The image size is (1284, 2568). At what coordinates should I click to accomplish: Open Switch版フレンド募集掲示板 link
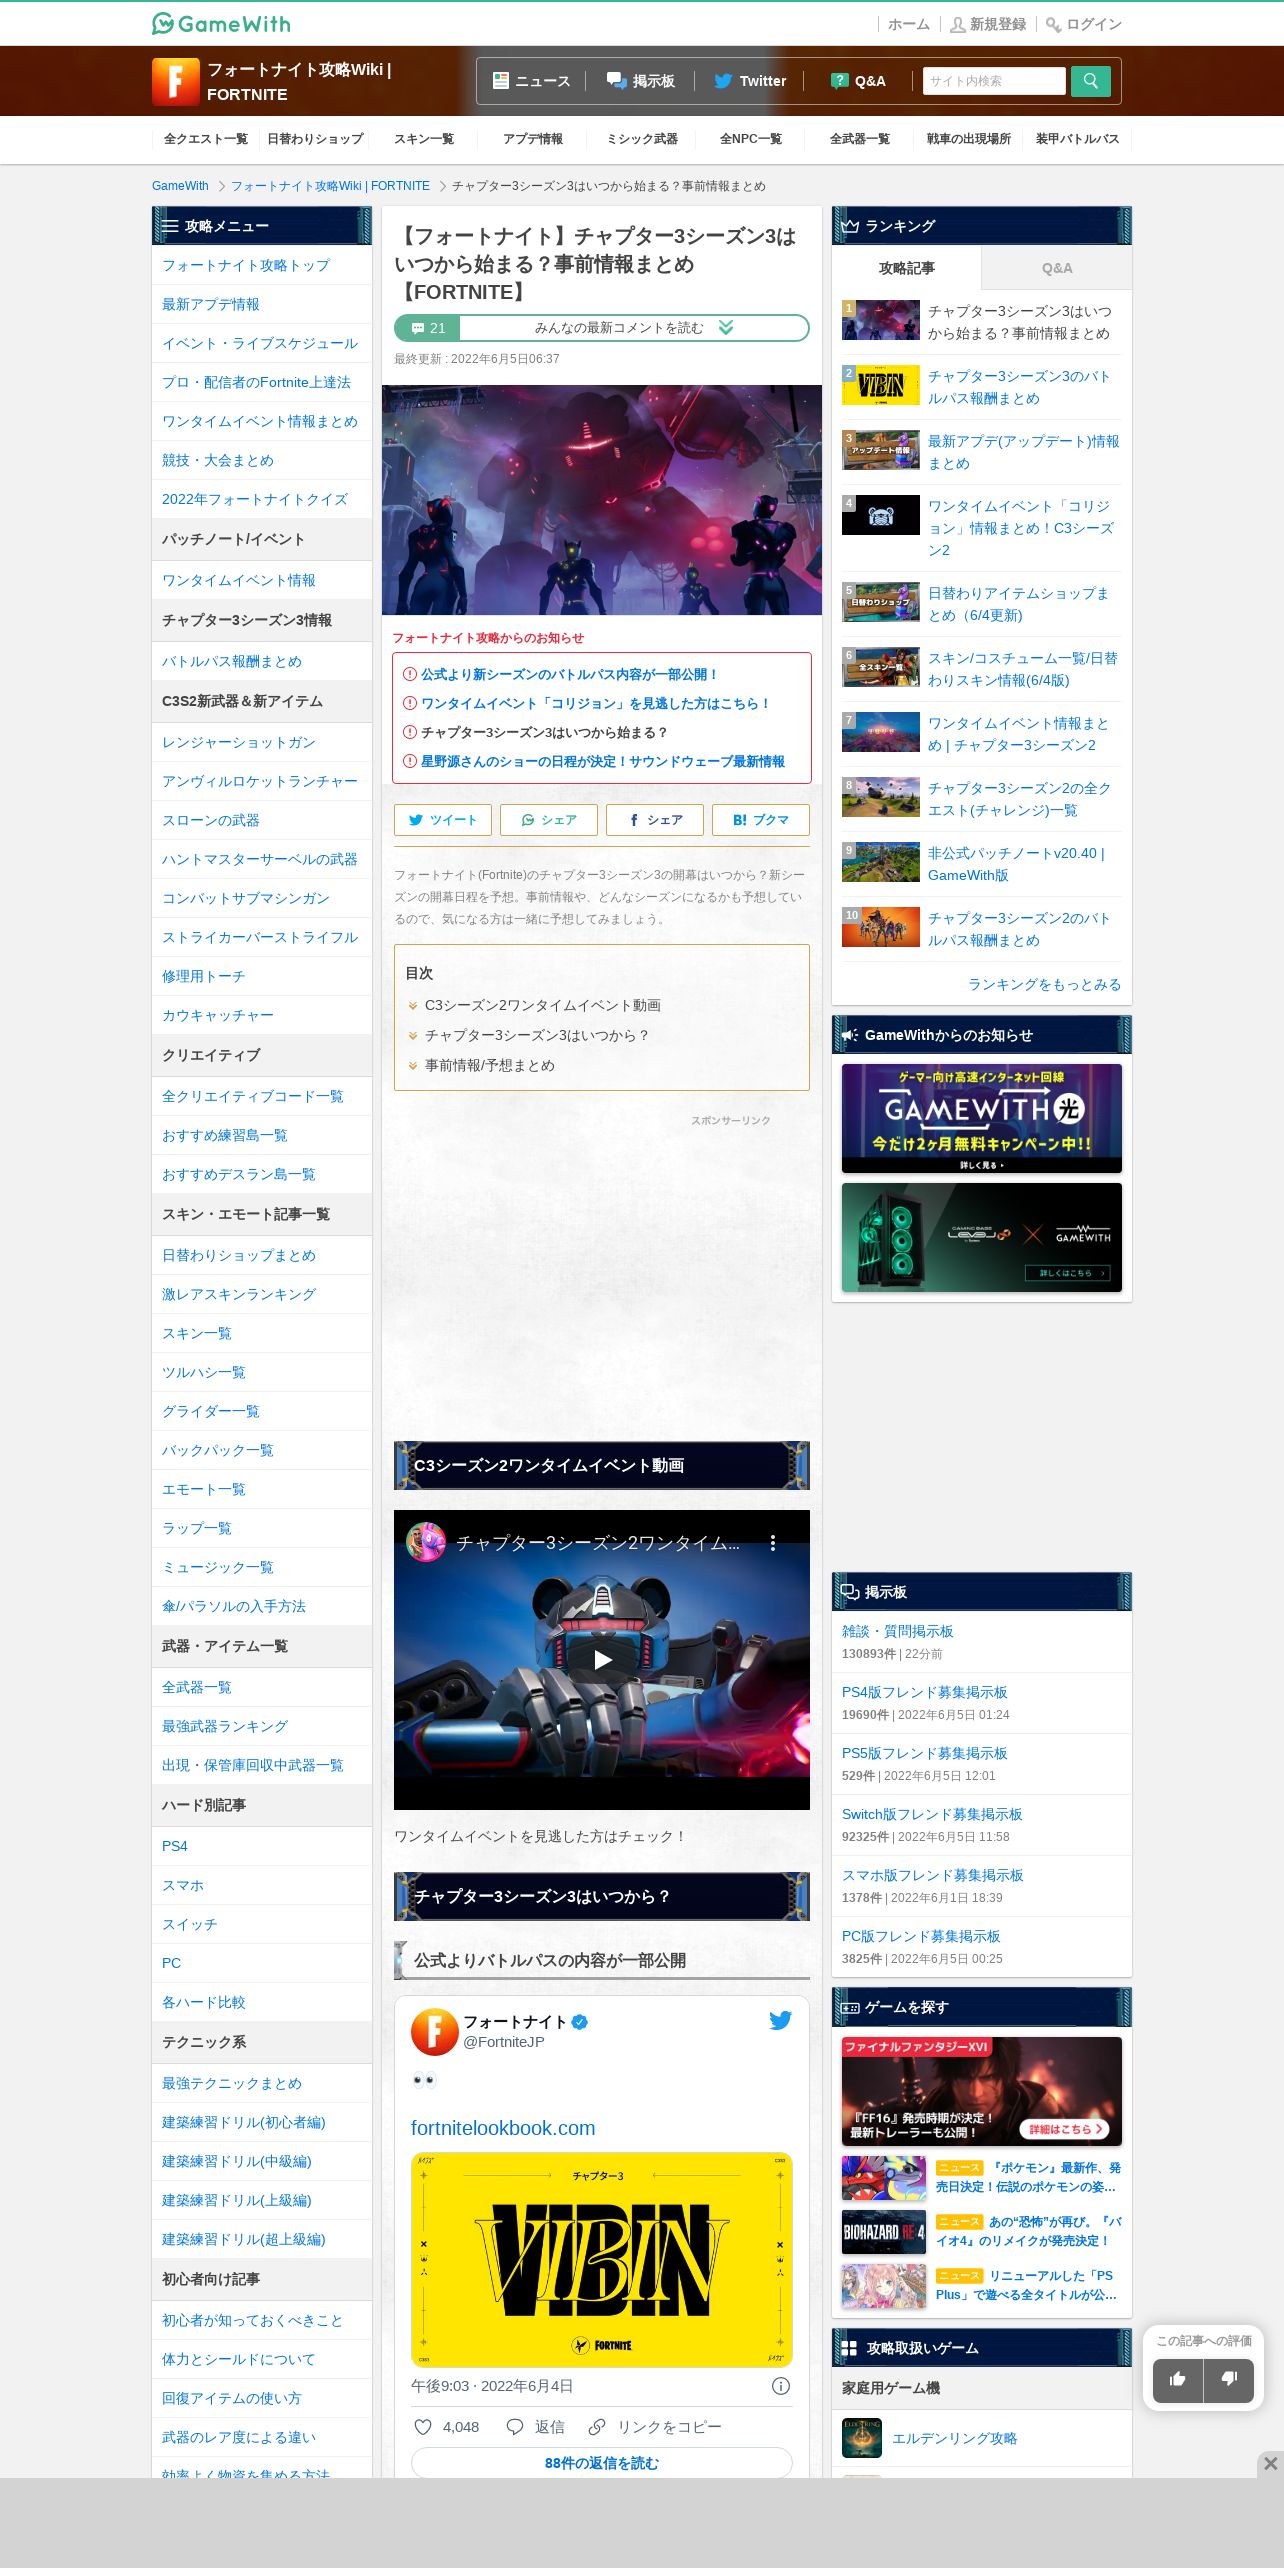(x=932, y=1814)
